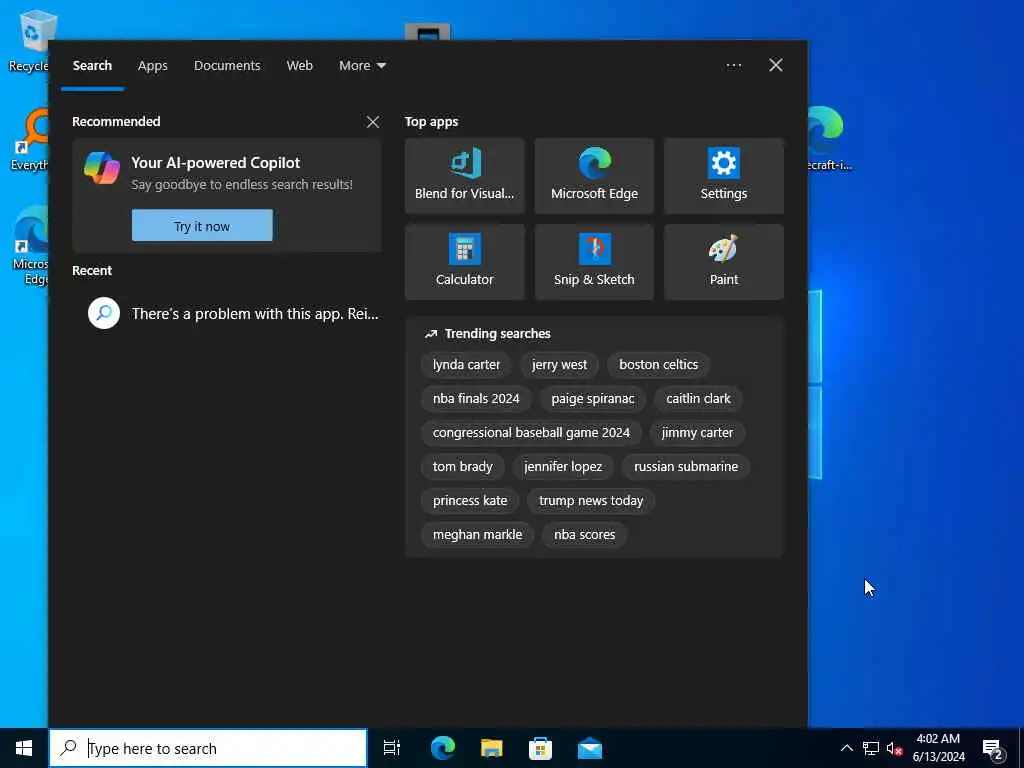Show hidden system tray icons
This screenshot has height=768, width=1024.
[846, 748]
